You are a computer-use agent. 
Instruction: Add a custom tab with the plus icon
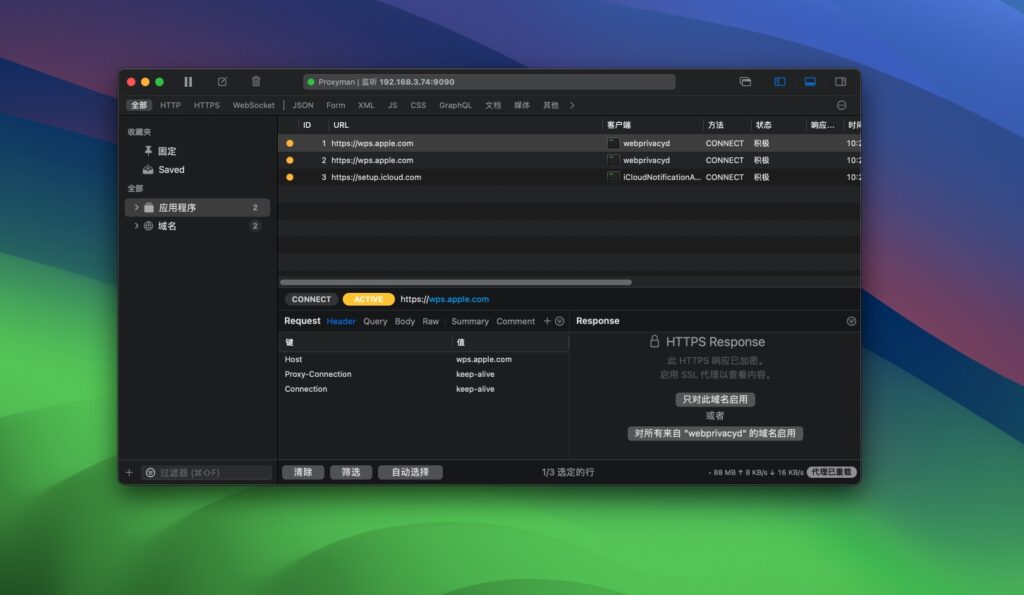[546, 321]
